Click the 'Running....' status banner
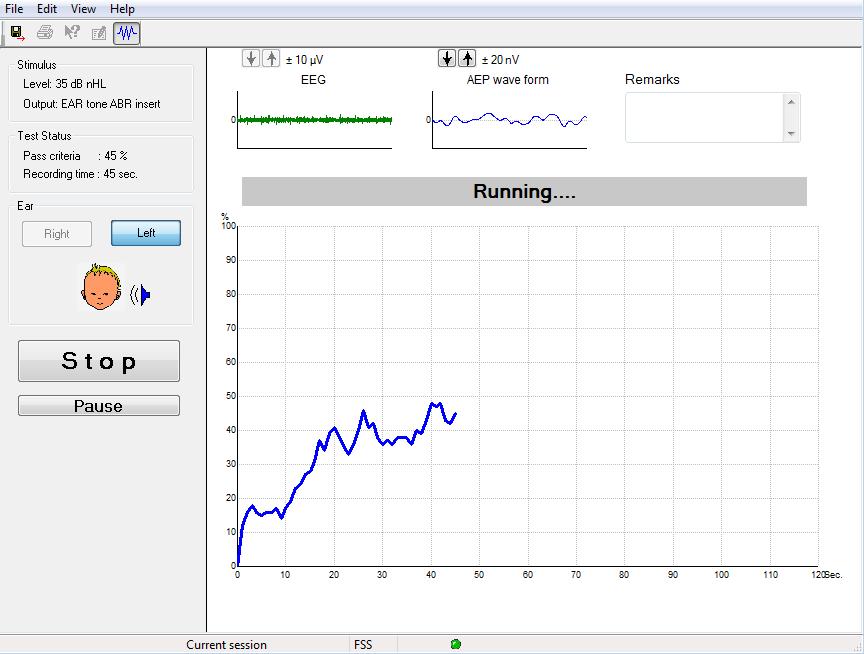The width and height of the screenshot is (864, 654). (524, 191)
